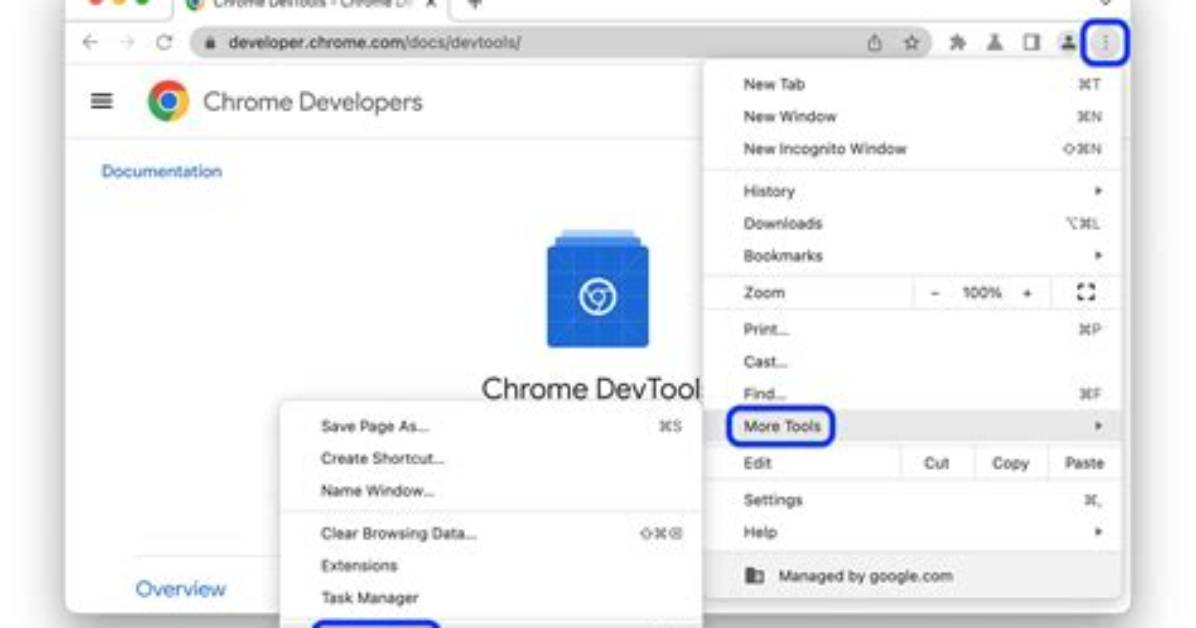This screenshot has height=628, width=1196.
Task: Close the Chrome DevTools tab
Action: point(431,5)
